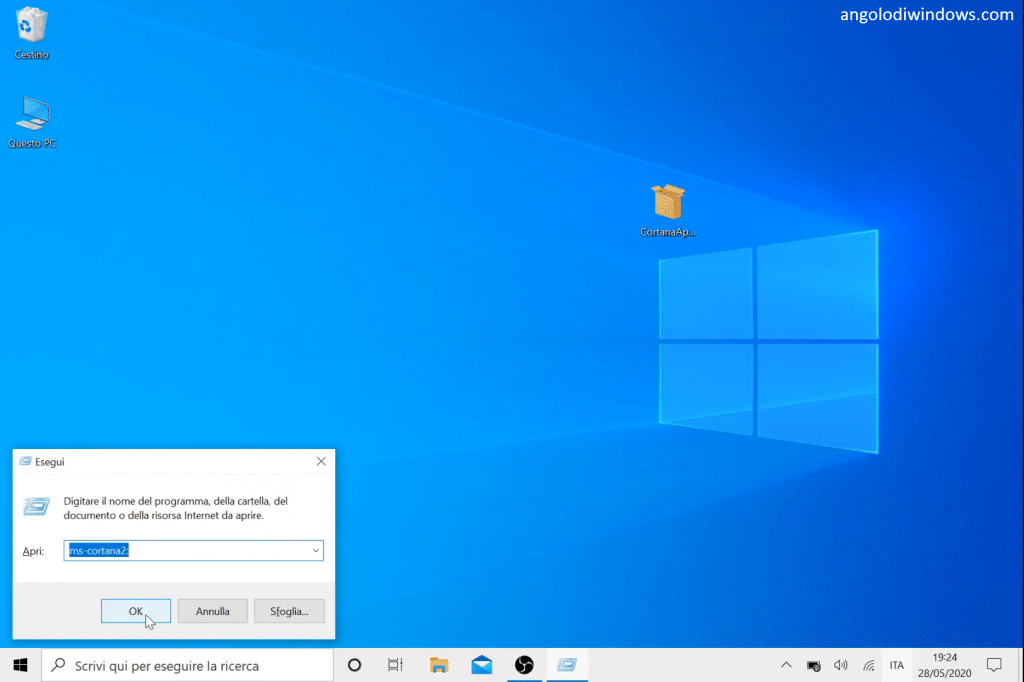
Task: Open Task View from the taskbar
Action: click(395, 665)
